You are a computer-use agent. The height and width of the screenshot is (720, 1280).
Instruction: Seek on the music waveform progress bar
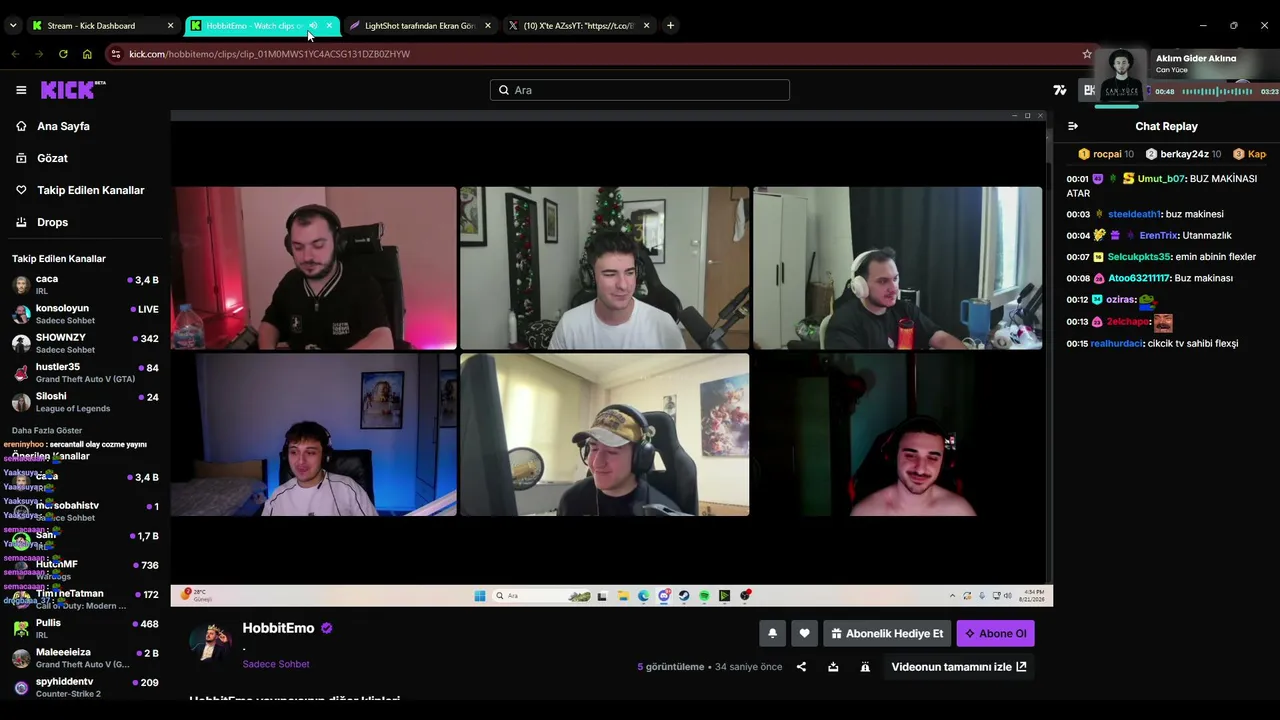coord(1216,91)
